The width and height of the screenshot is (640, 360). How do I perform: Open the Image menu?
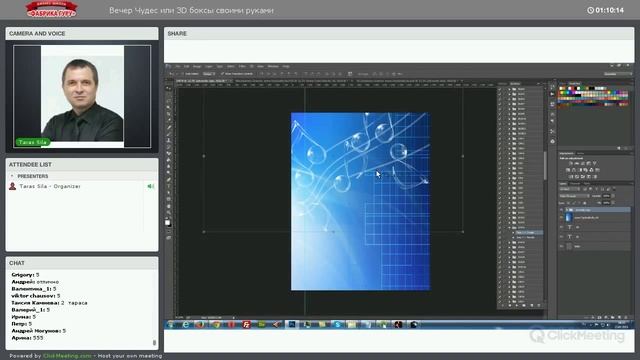click(197, 66)
